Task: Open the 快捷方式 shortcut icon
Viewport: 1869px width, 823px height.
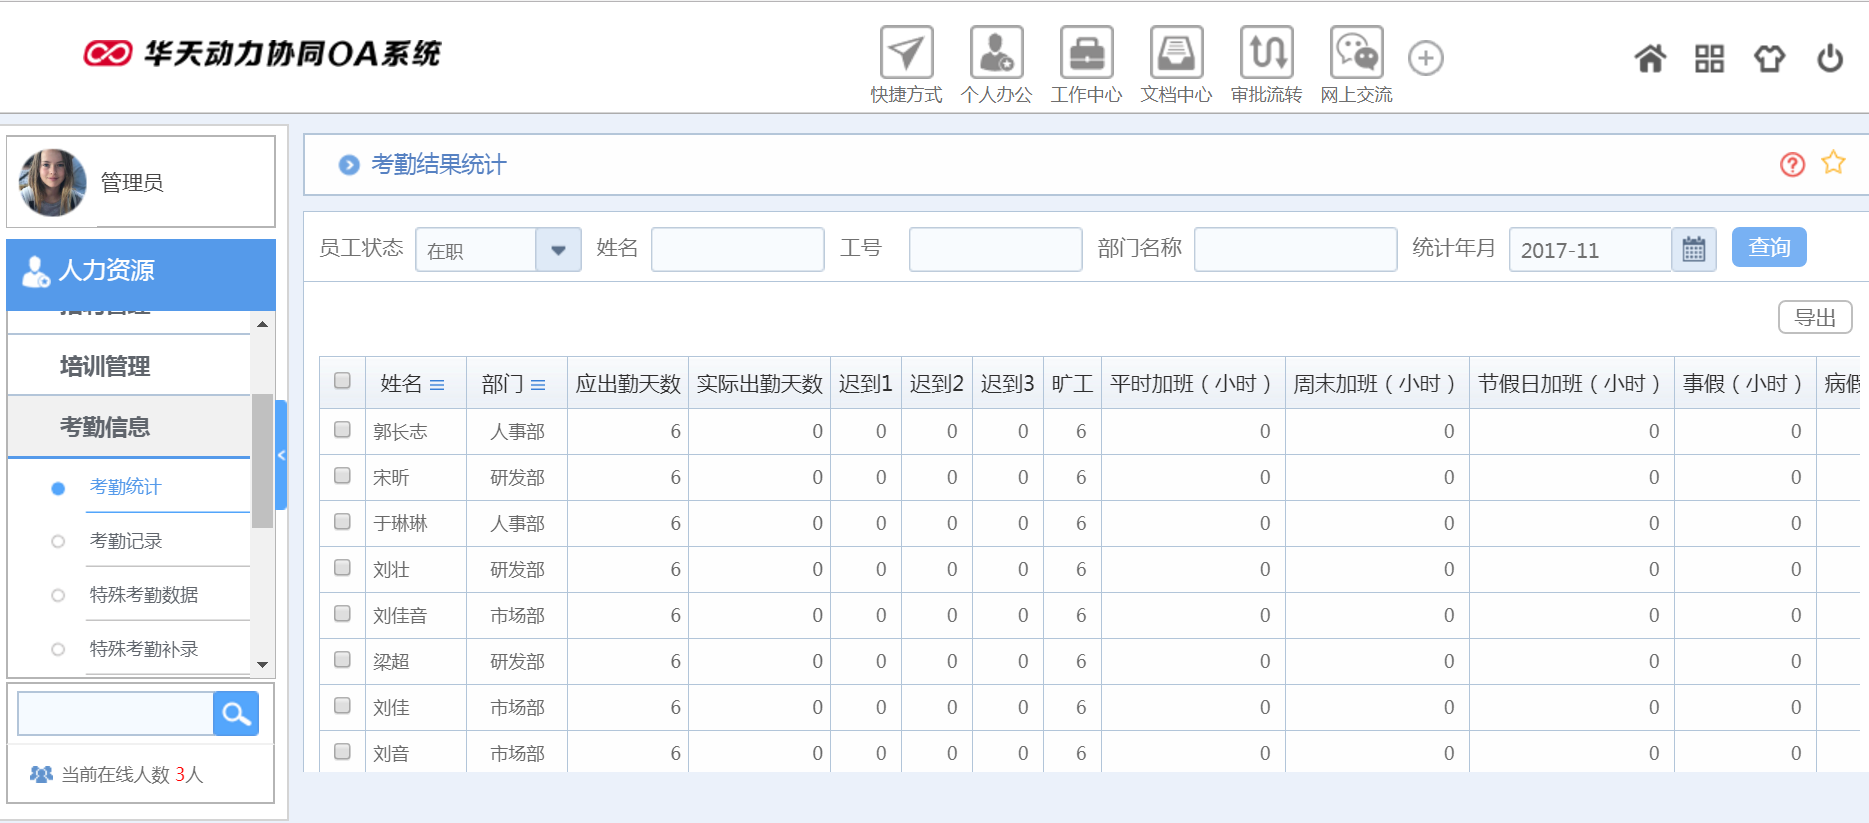Action: click(x=906, y=53)
